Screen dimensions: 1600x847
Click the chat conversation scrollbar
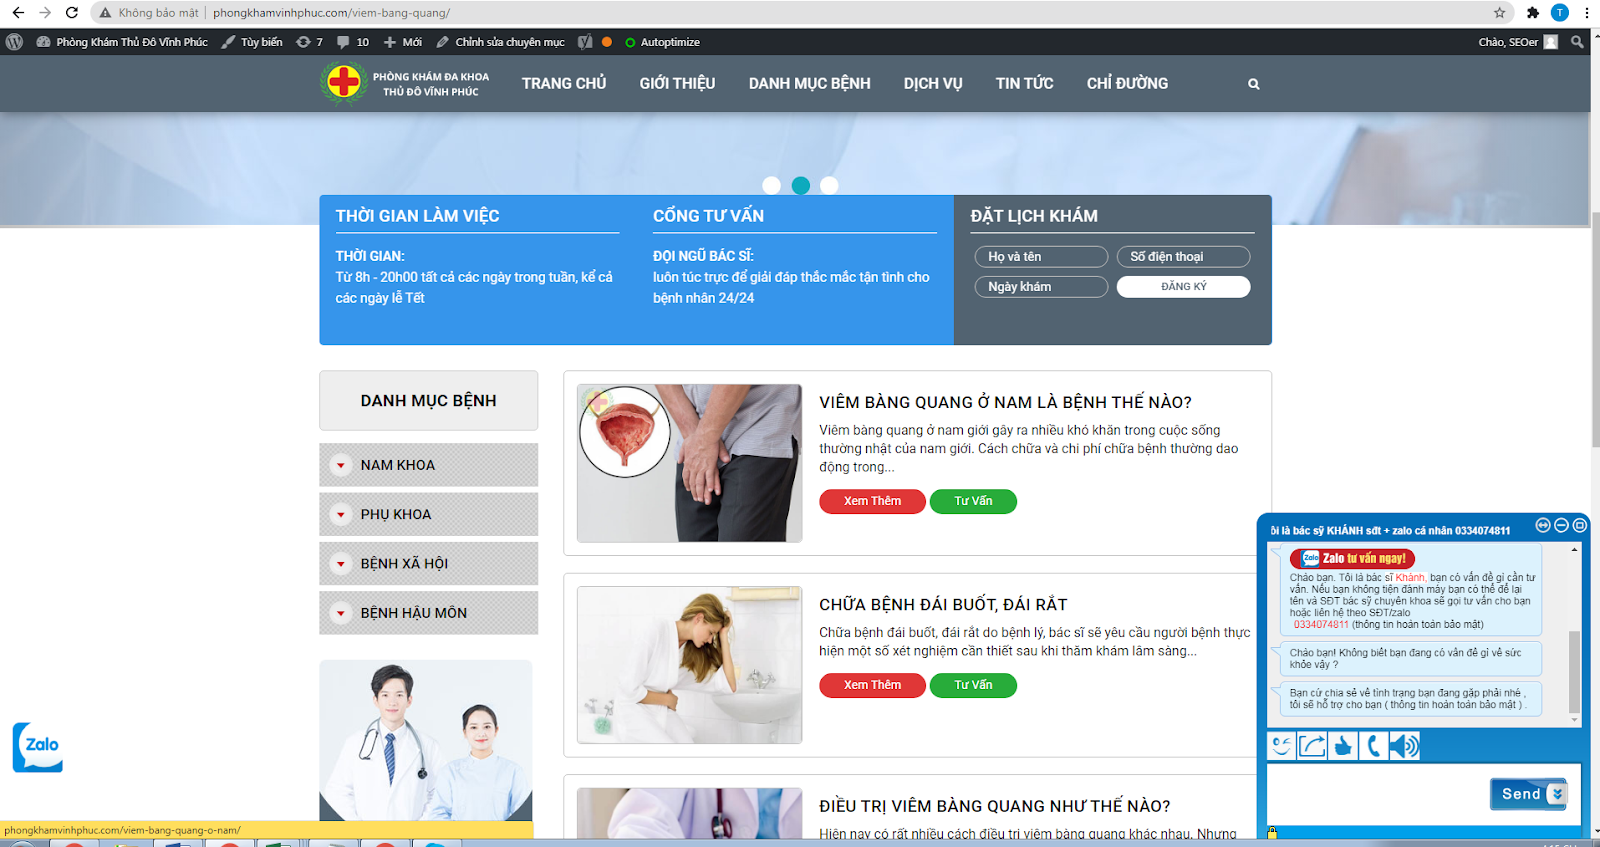(1575, 672)
